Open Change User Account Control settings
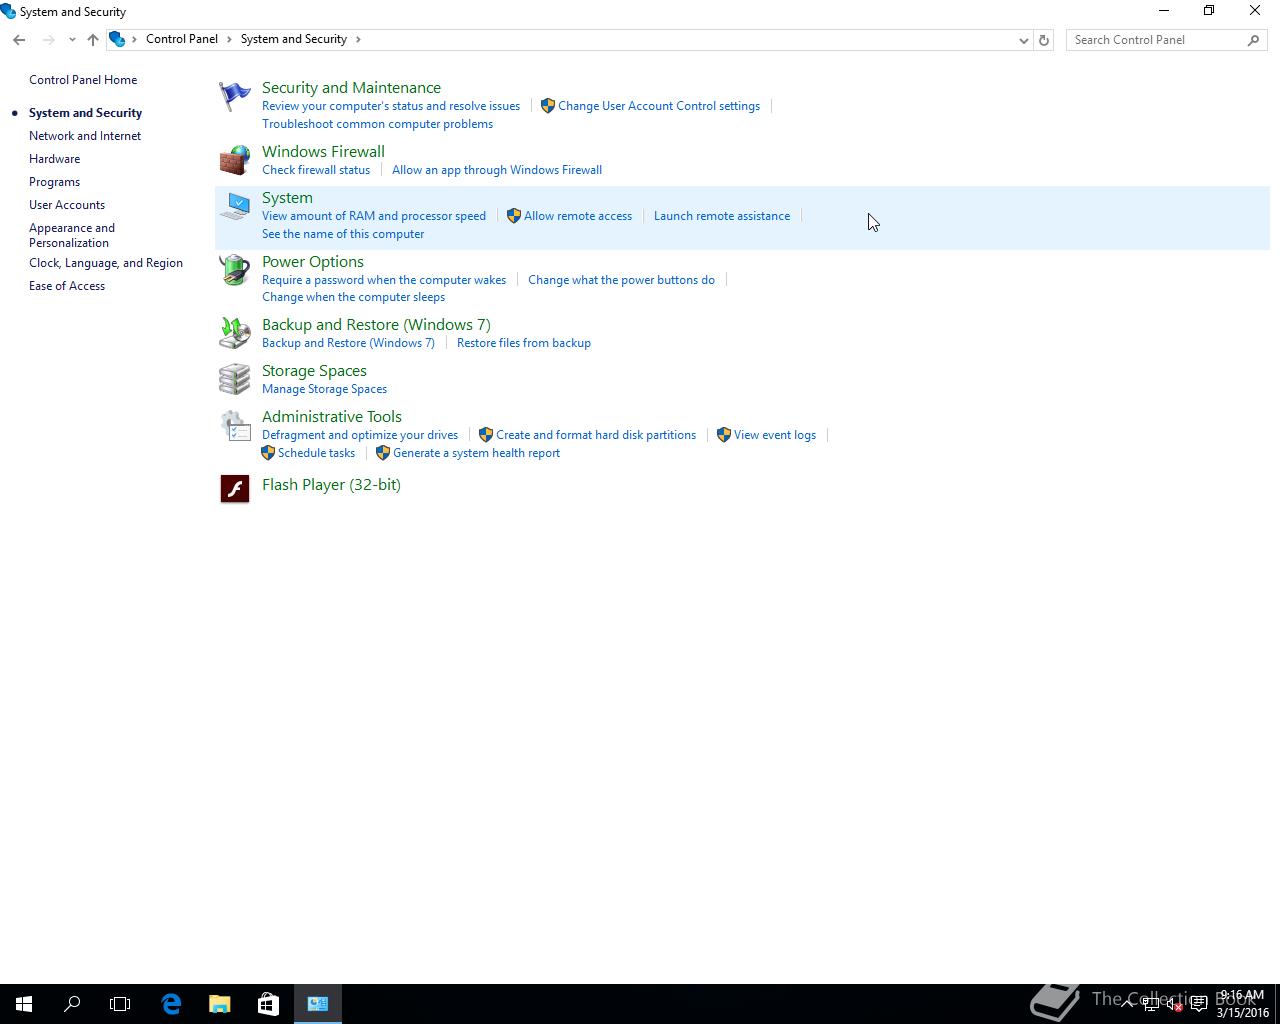Image resolution: width=1280 pixels, height=1024 pixels. pos(659,106)
